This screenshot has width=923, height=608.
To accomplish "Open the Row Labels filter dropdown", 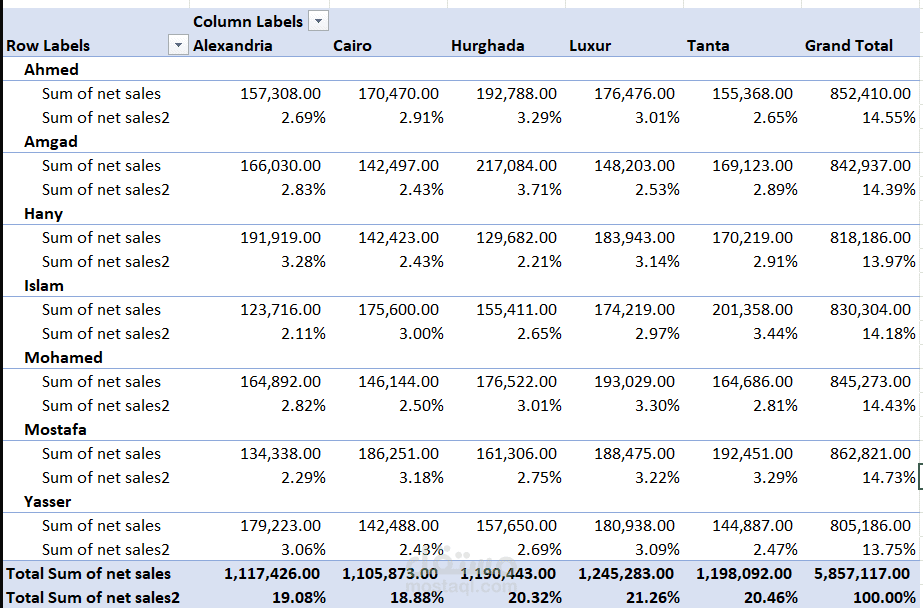I will (178, 45).
